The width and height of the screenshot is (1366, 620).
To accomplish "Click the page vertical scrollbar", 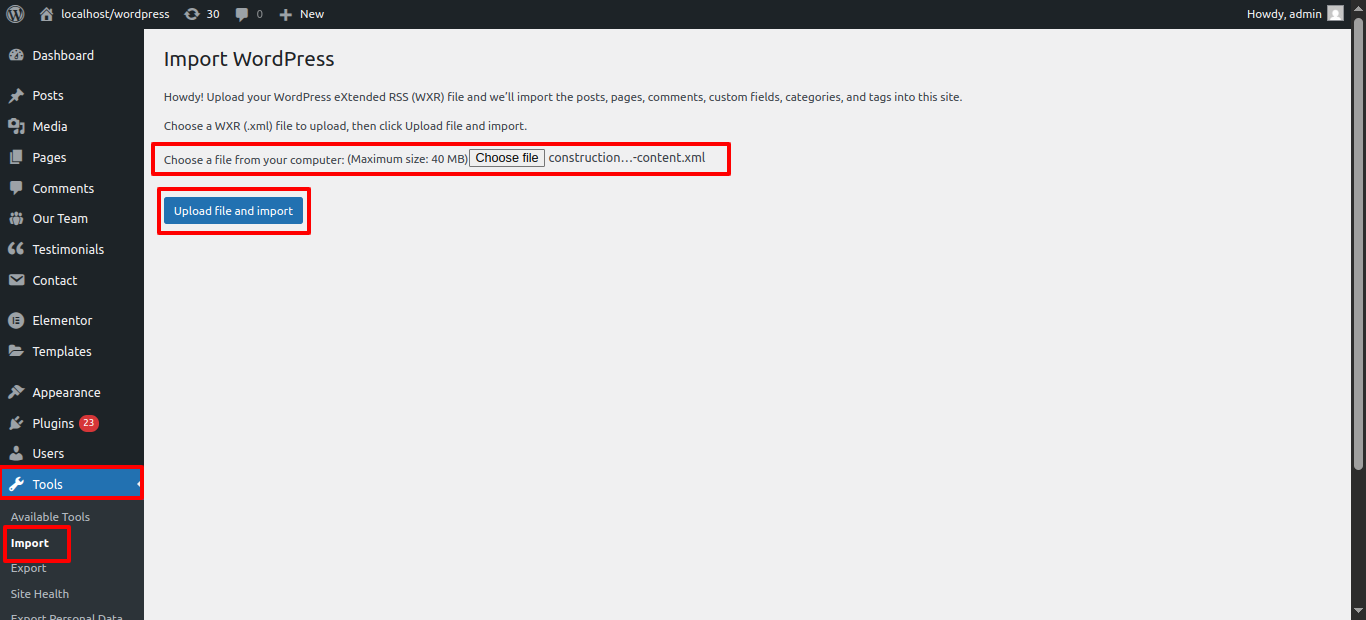I will 1358,250.
